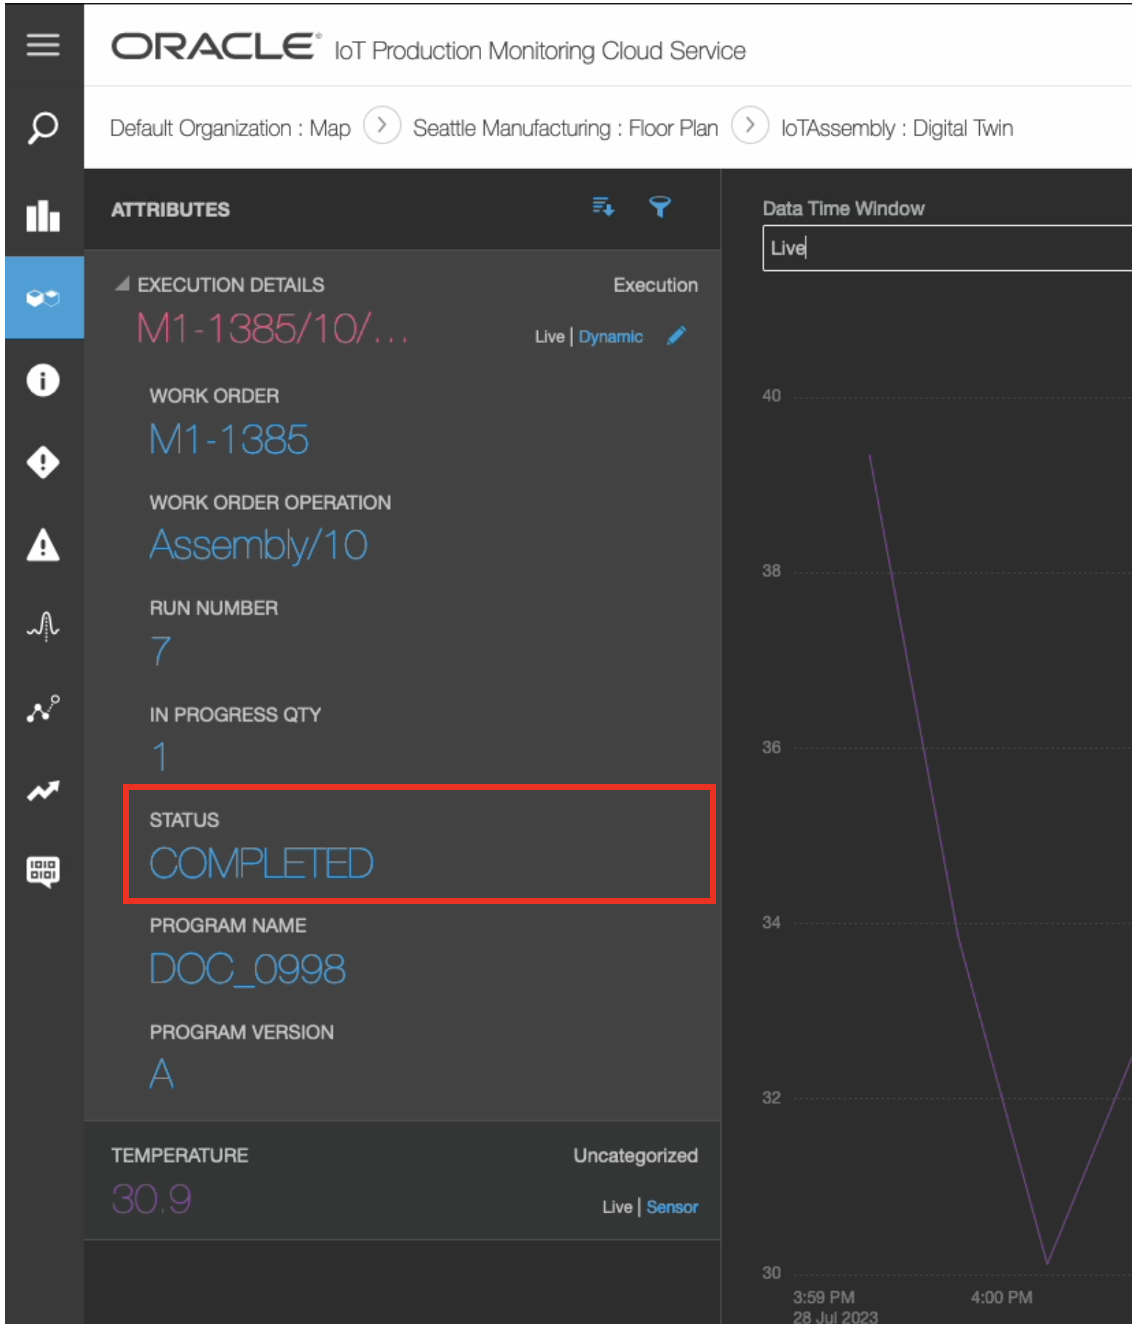Click the Uncategorized label in Temperature row
Screen dimensions: 1134x1330
click(635, 1155)
